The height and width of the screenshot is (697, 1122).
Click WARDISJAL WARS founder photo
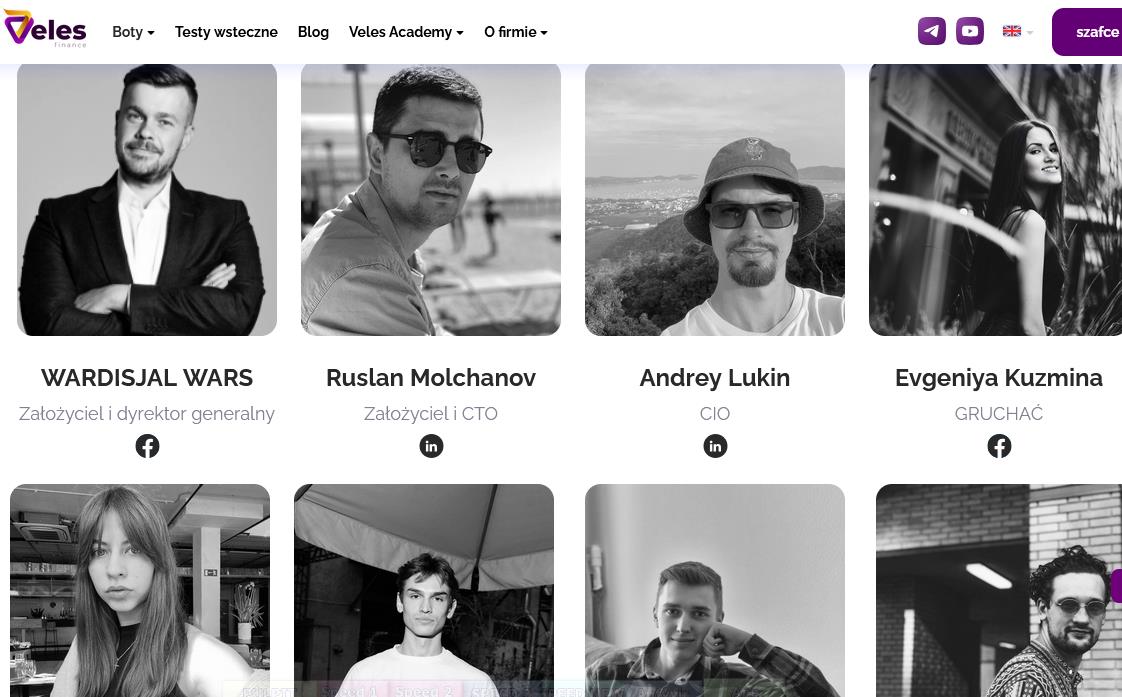click(147, 200)
